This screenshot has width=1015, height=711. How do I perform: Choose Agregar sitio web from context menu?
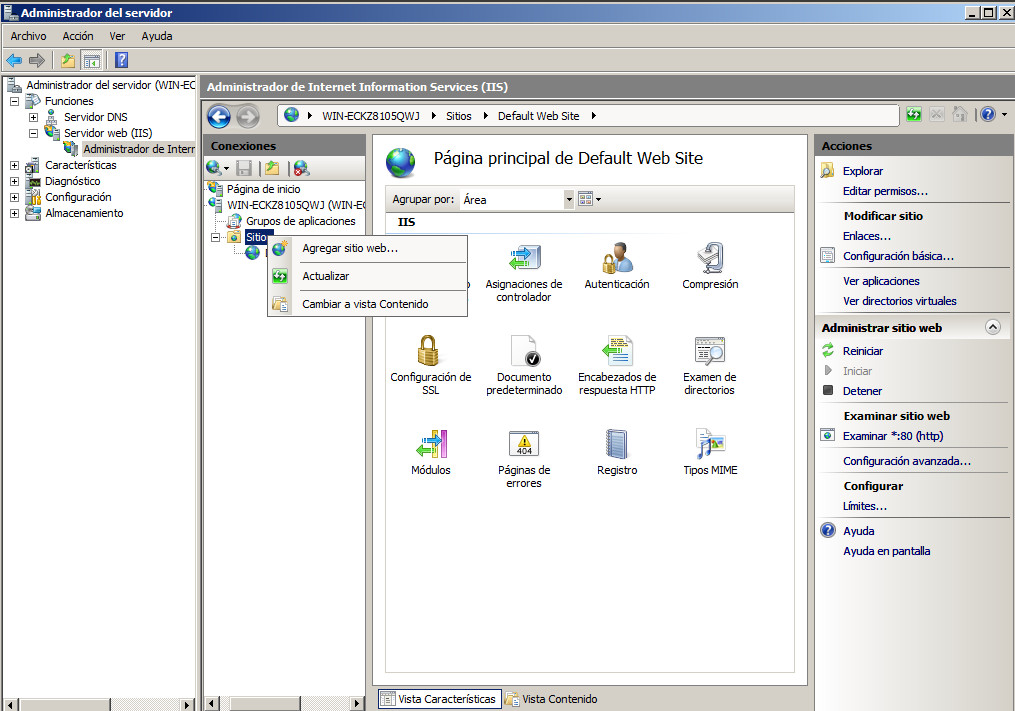coord(350,248)
